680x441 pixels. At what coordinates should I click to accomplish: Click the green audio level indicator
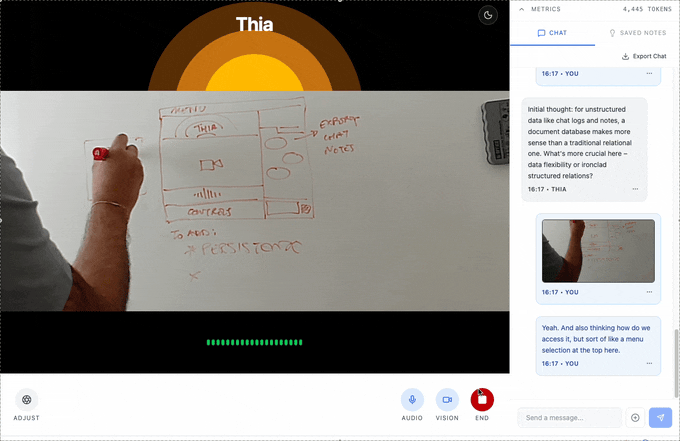tap(255, 342)
